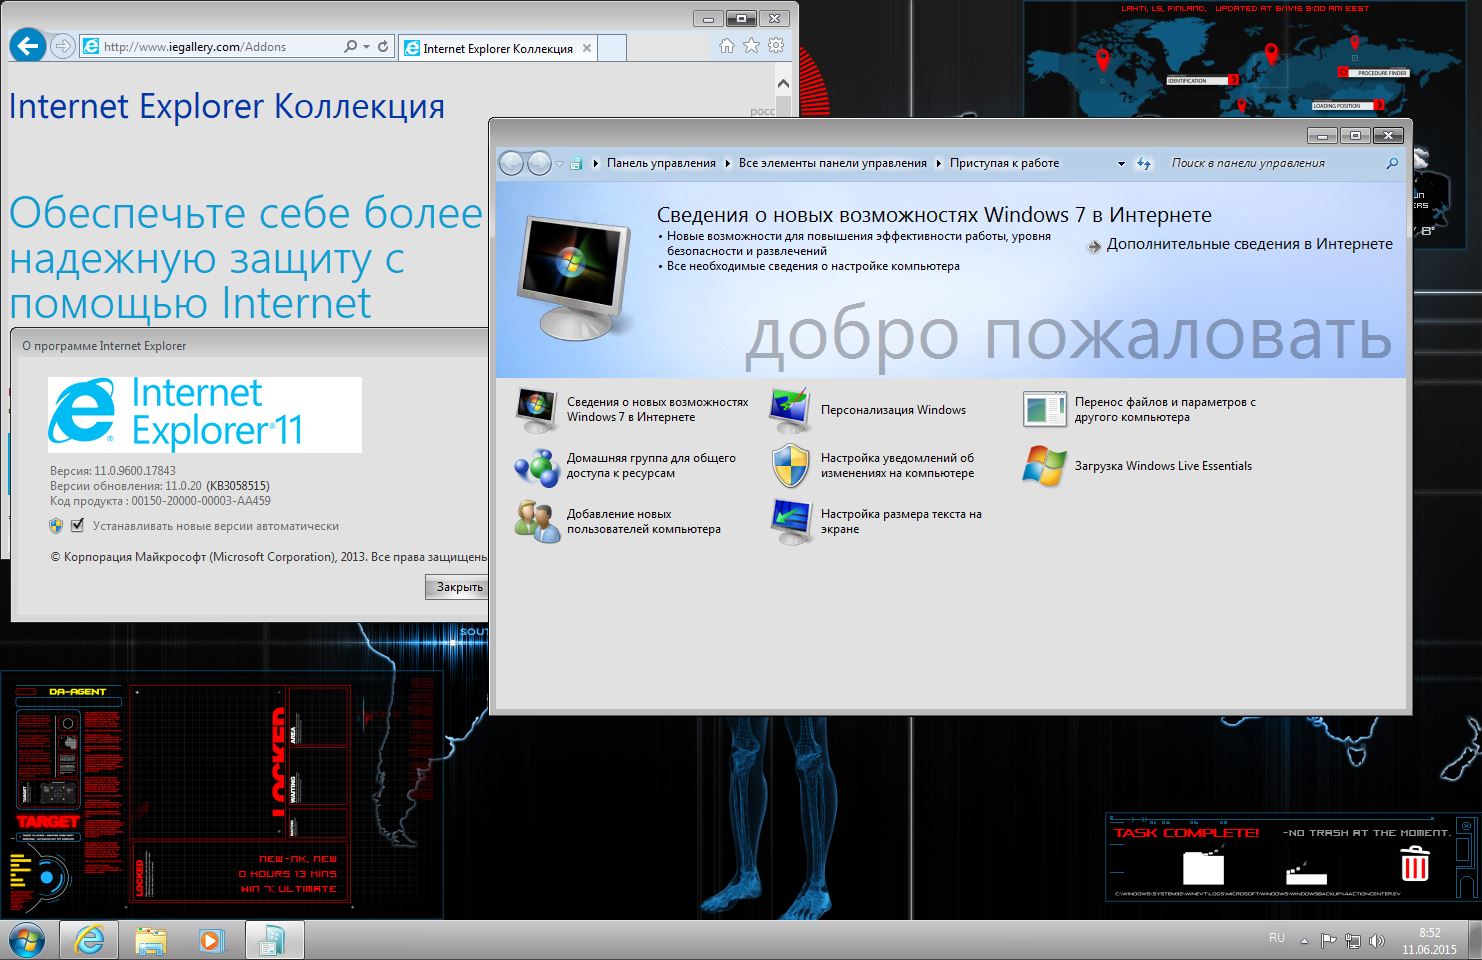Click RU language indicator
The image size is (1482, 960).
click(x=1277, y=938)
